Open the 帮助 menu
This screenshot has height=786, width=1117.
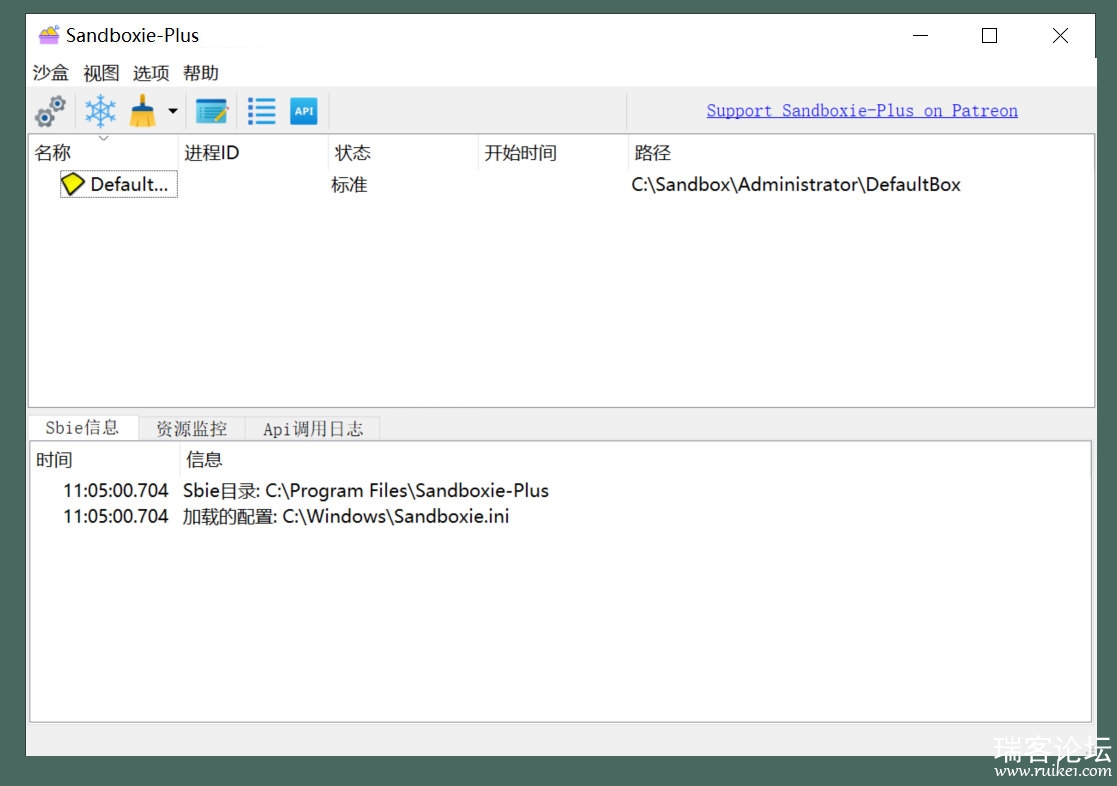tap(201, 73)
